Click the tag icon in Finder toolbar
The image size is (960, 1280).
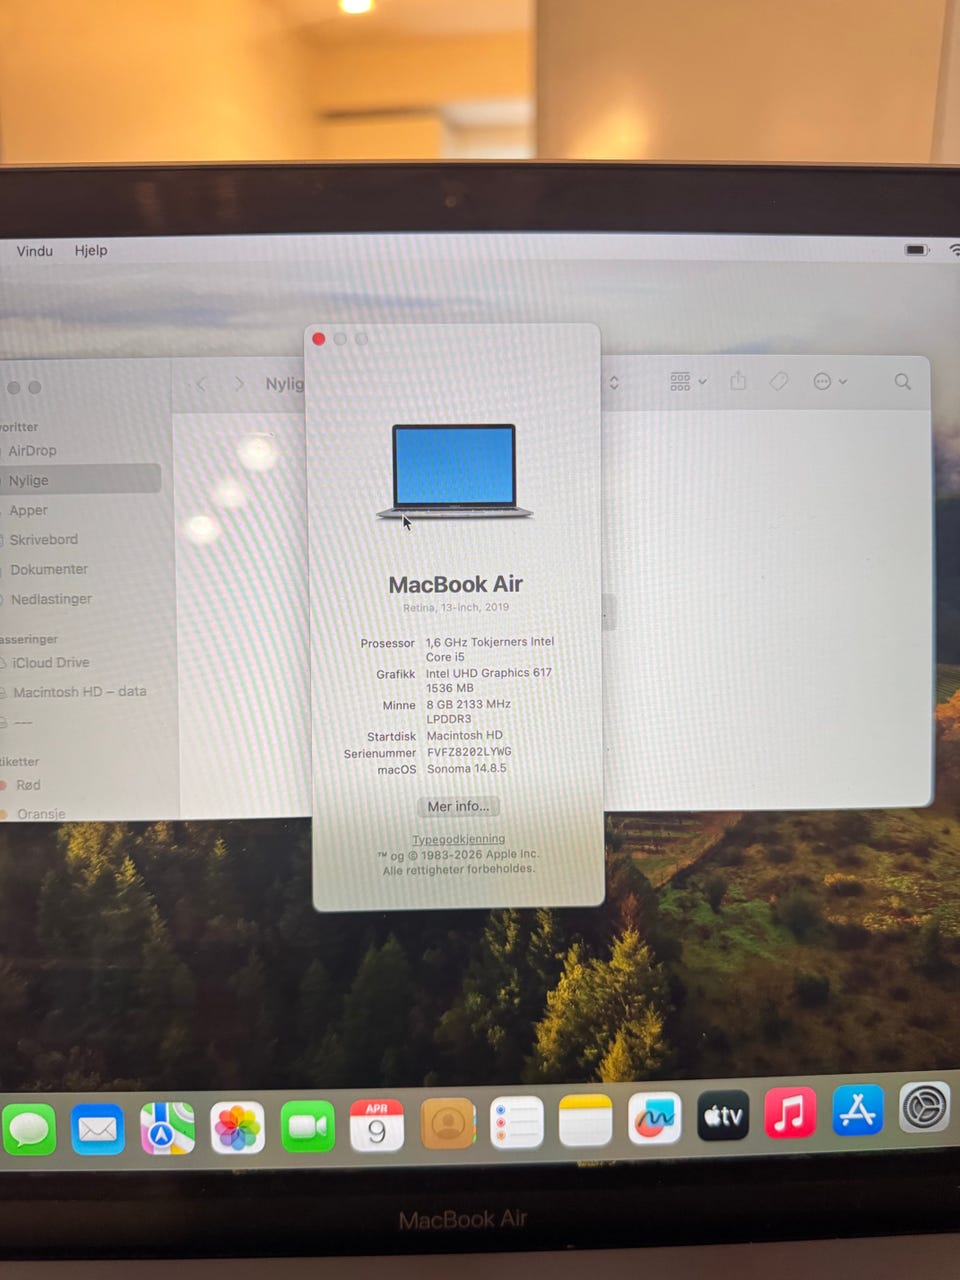click(779, 381)
